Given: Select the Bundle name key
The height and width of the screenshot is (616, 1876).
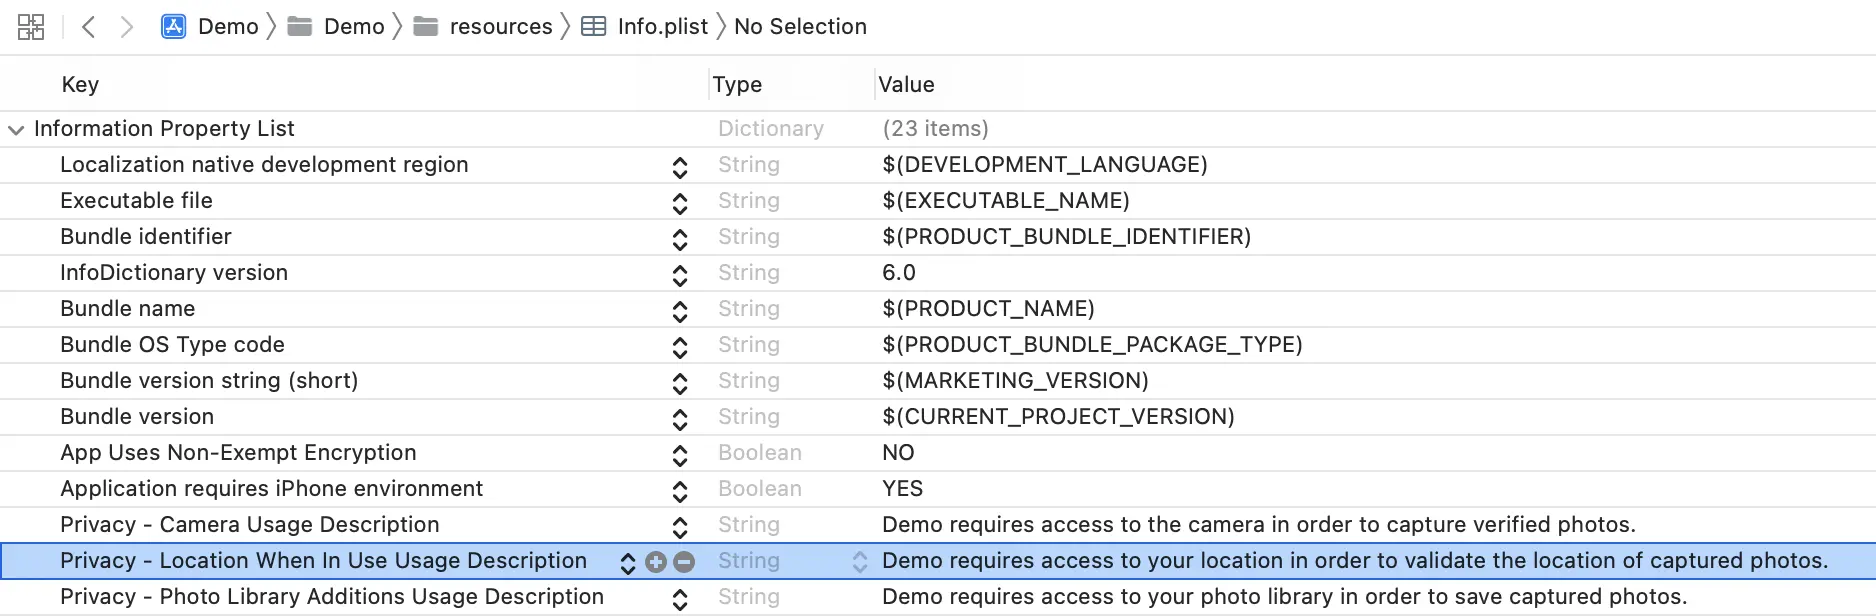Looking at the screenshot, I should [x=128, y=309].
